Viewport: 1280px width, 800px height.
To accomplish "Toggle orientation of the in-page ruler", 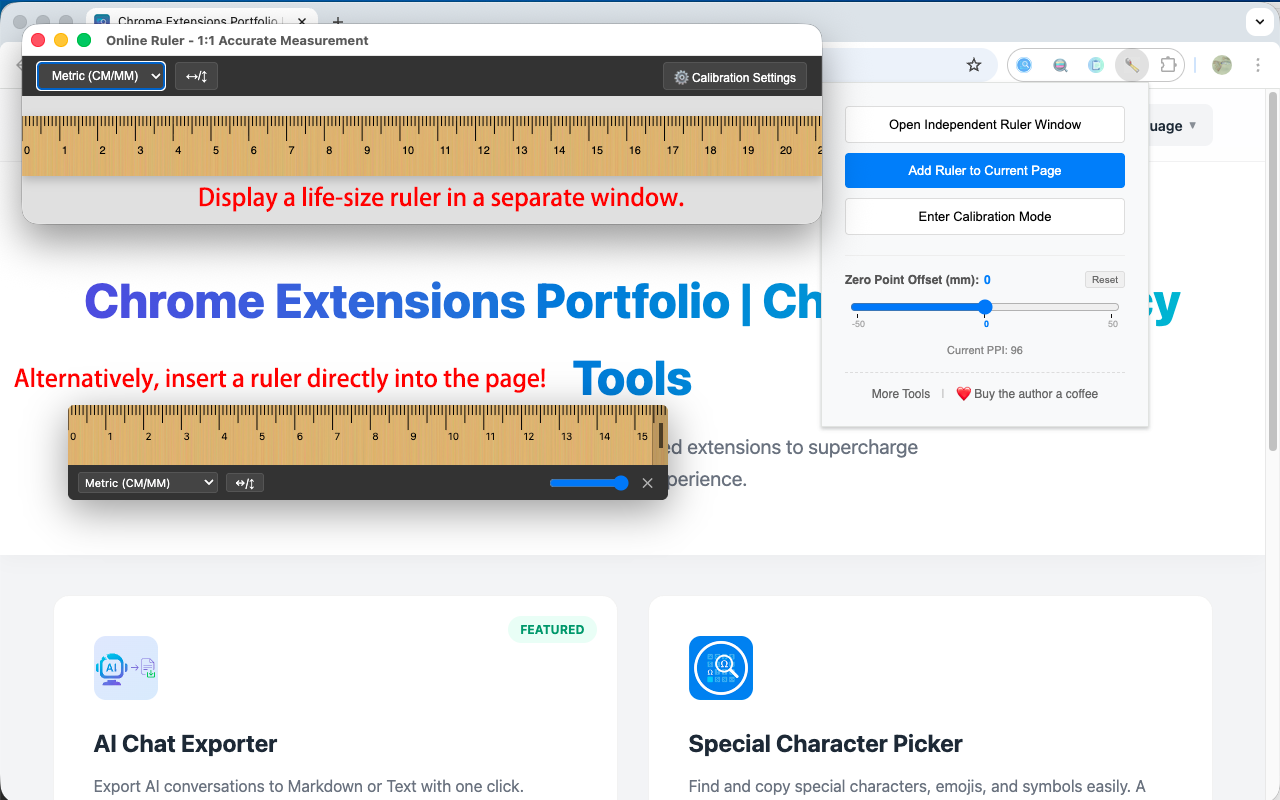I will [x=245, y=483].
